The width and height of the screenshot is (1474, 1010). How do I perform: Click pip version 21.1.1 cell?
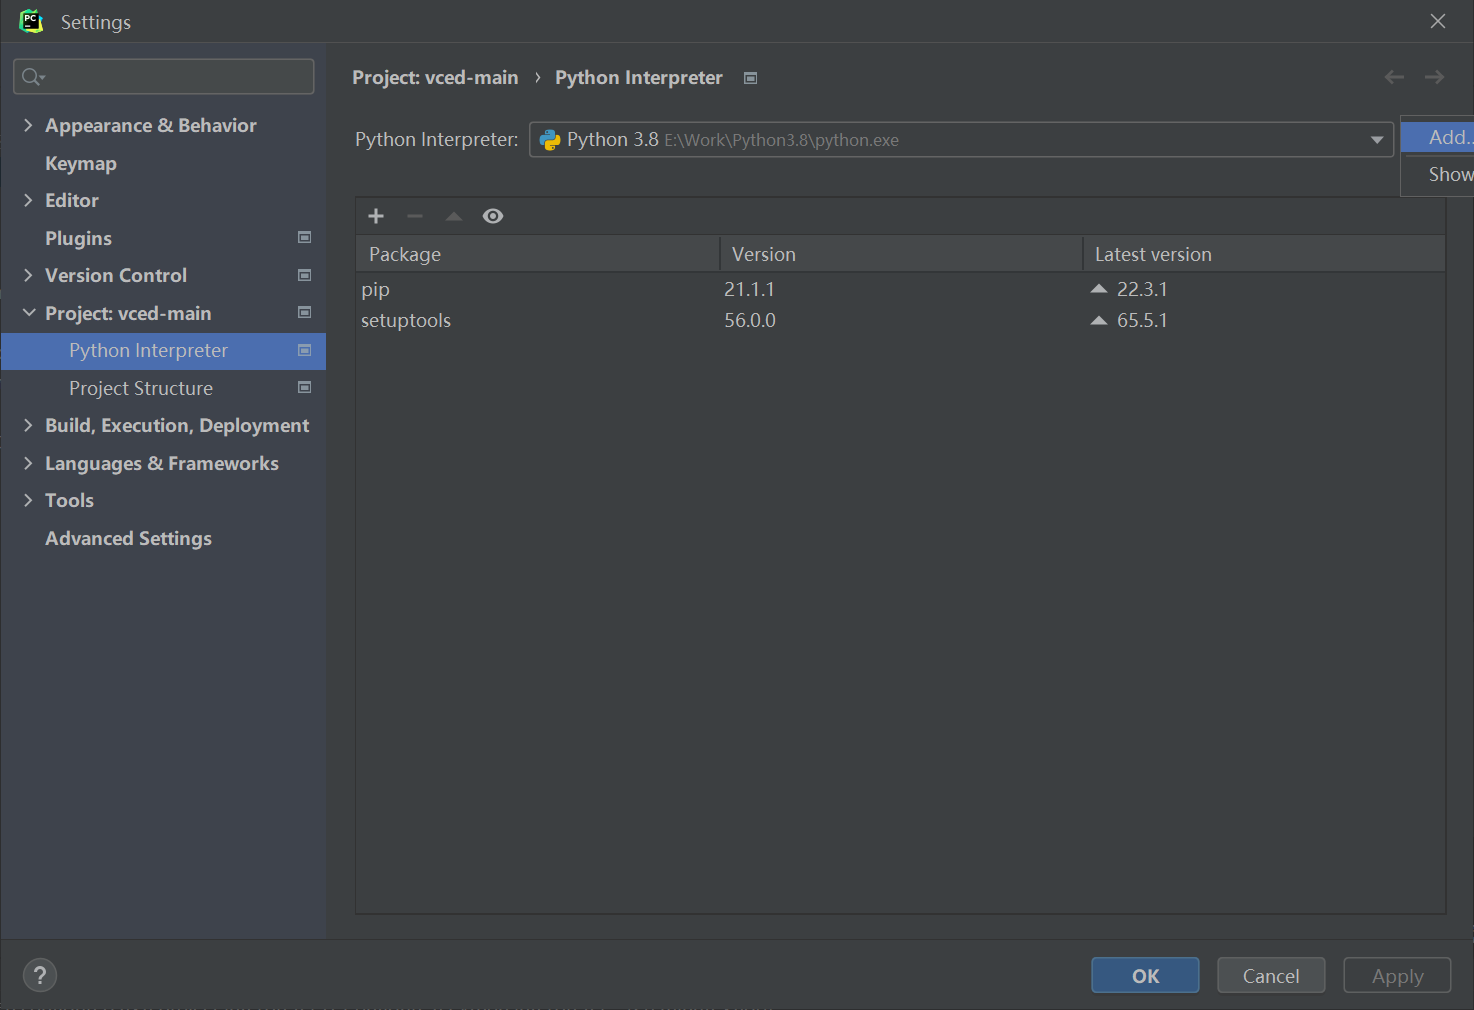click(749, 289)
